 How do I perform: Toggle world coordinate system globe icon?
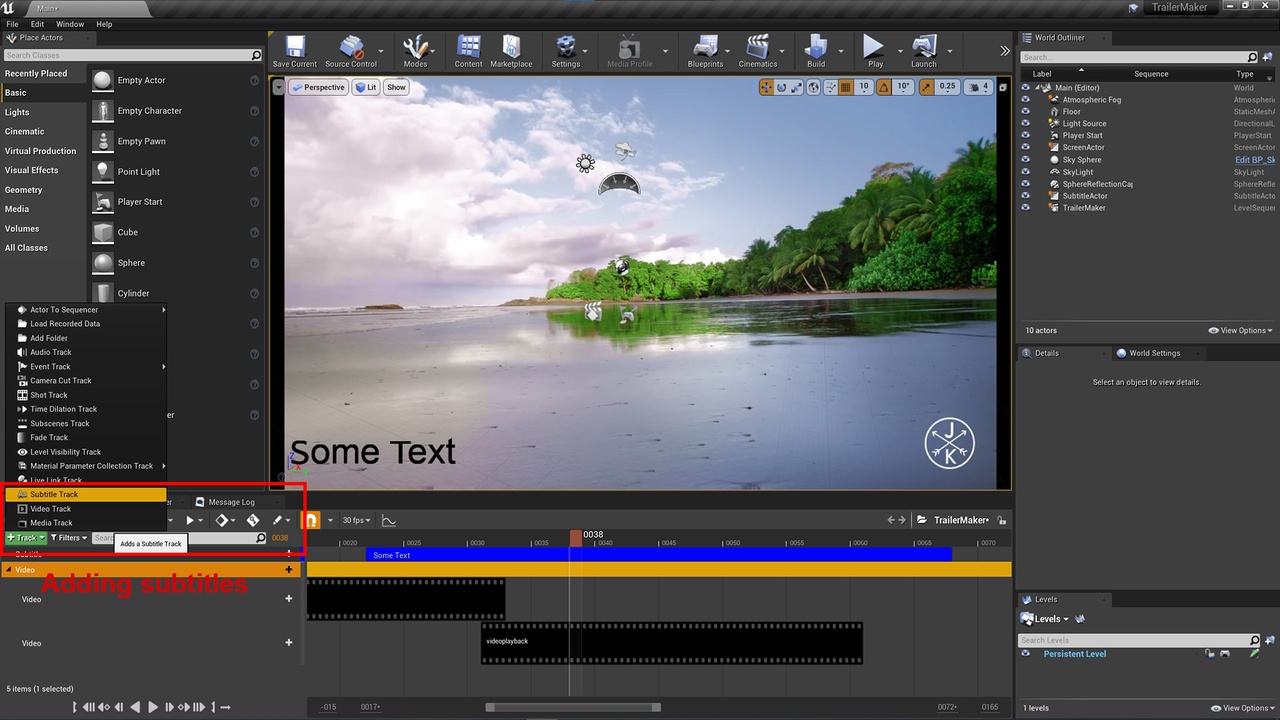pyautogui.click(x=814, y=87)
